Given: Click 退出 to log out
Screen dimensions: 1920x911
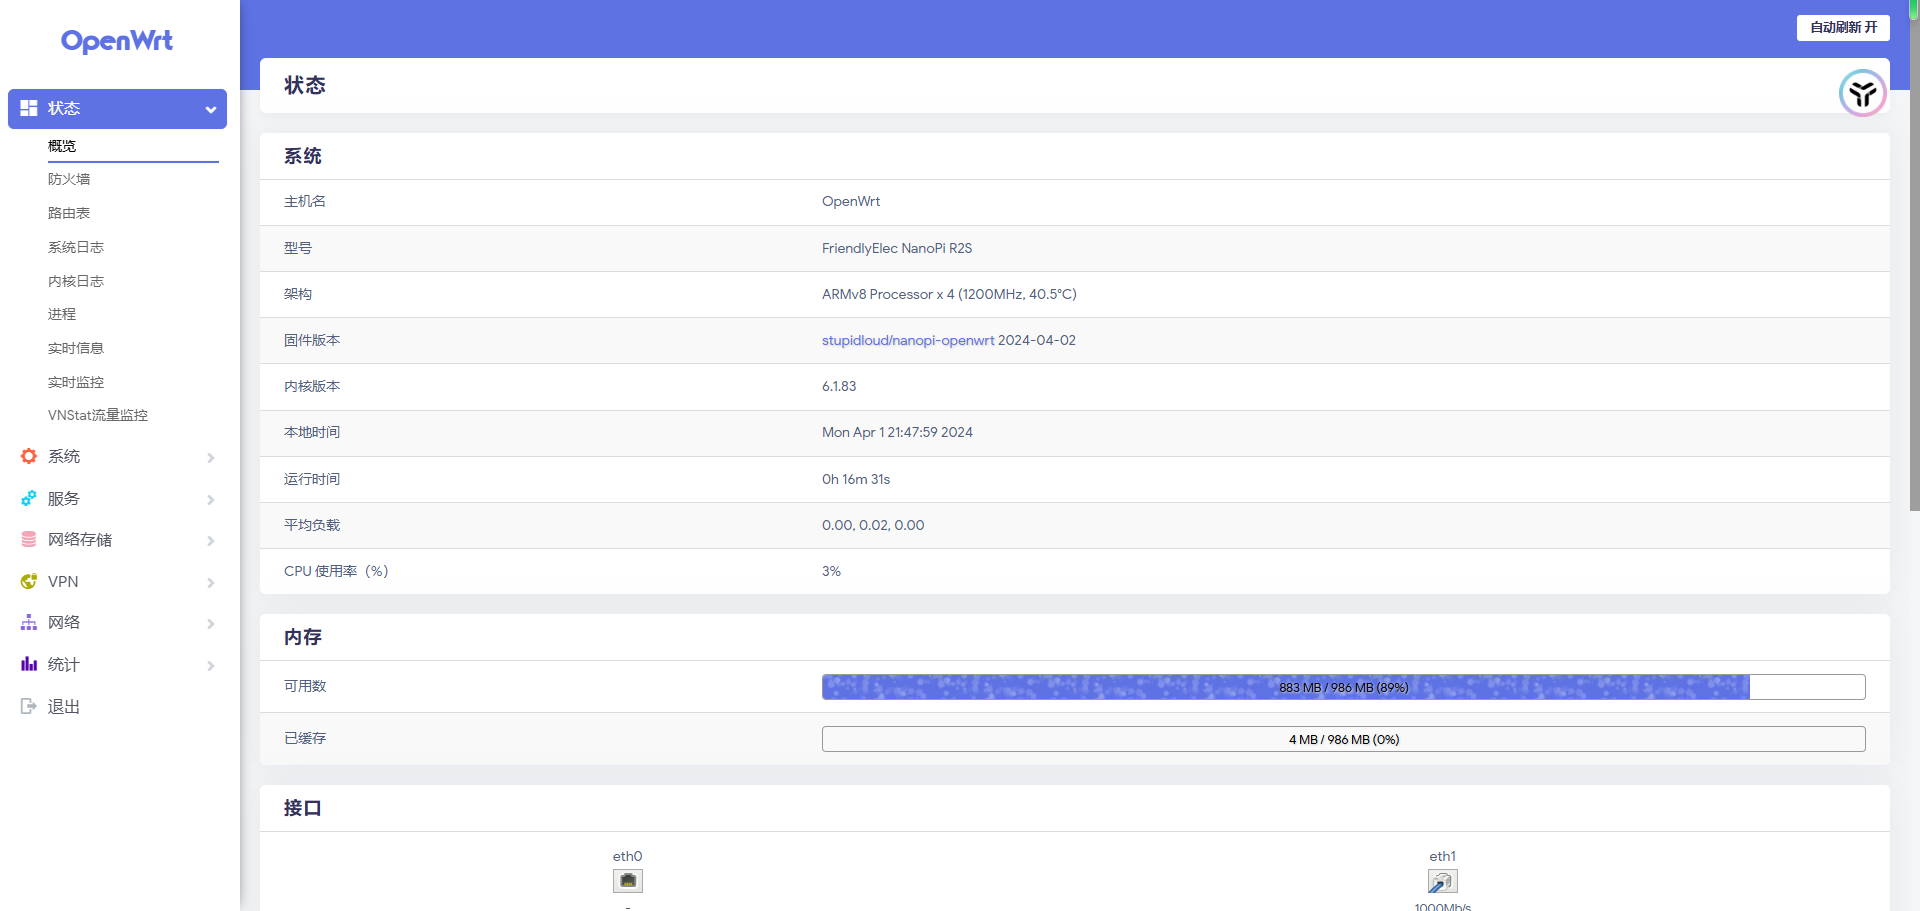Looking at the screenshot, I should [64, 706].
